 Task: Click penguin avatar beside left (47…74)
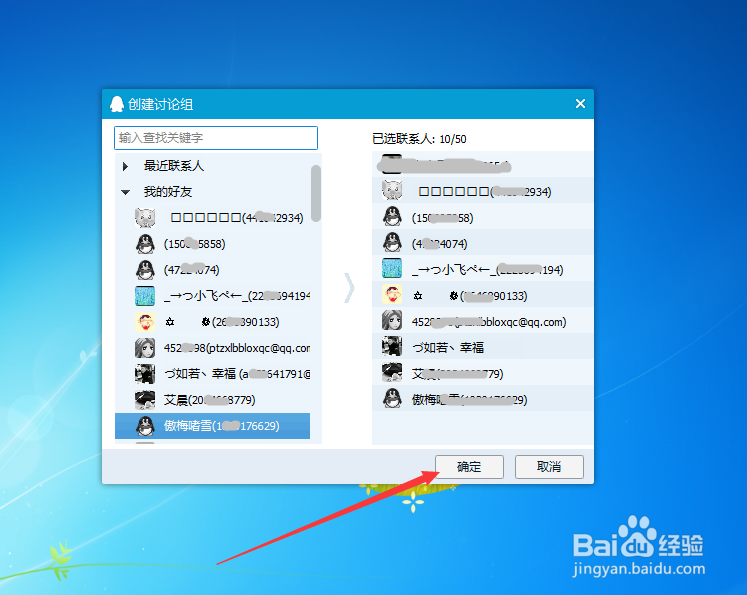click(x=145, y=270)
